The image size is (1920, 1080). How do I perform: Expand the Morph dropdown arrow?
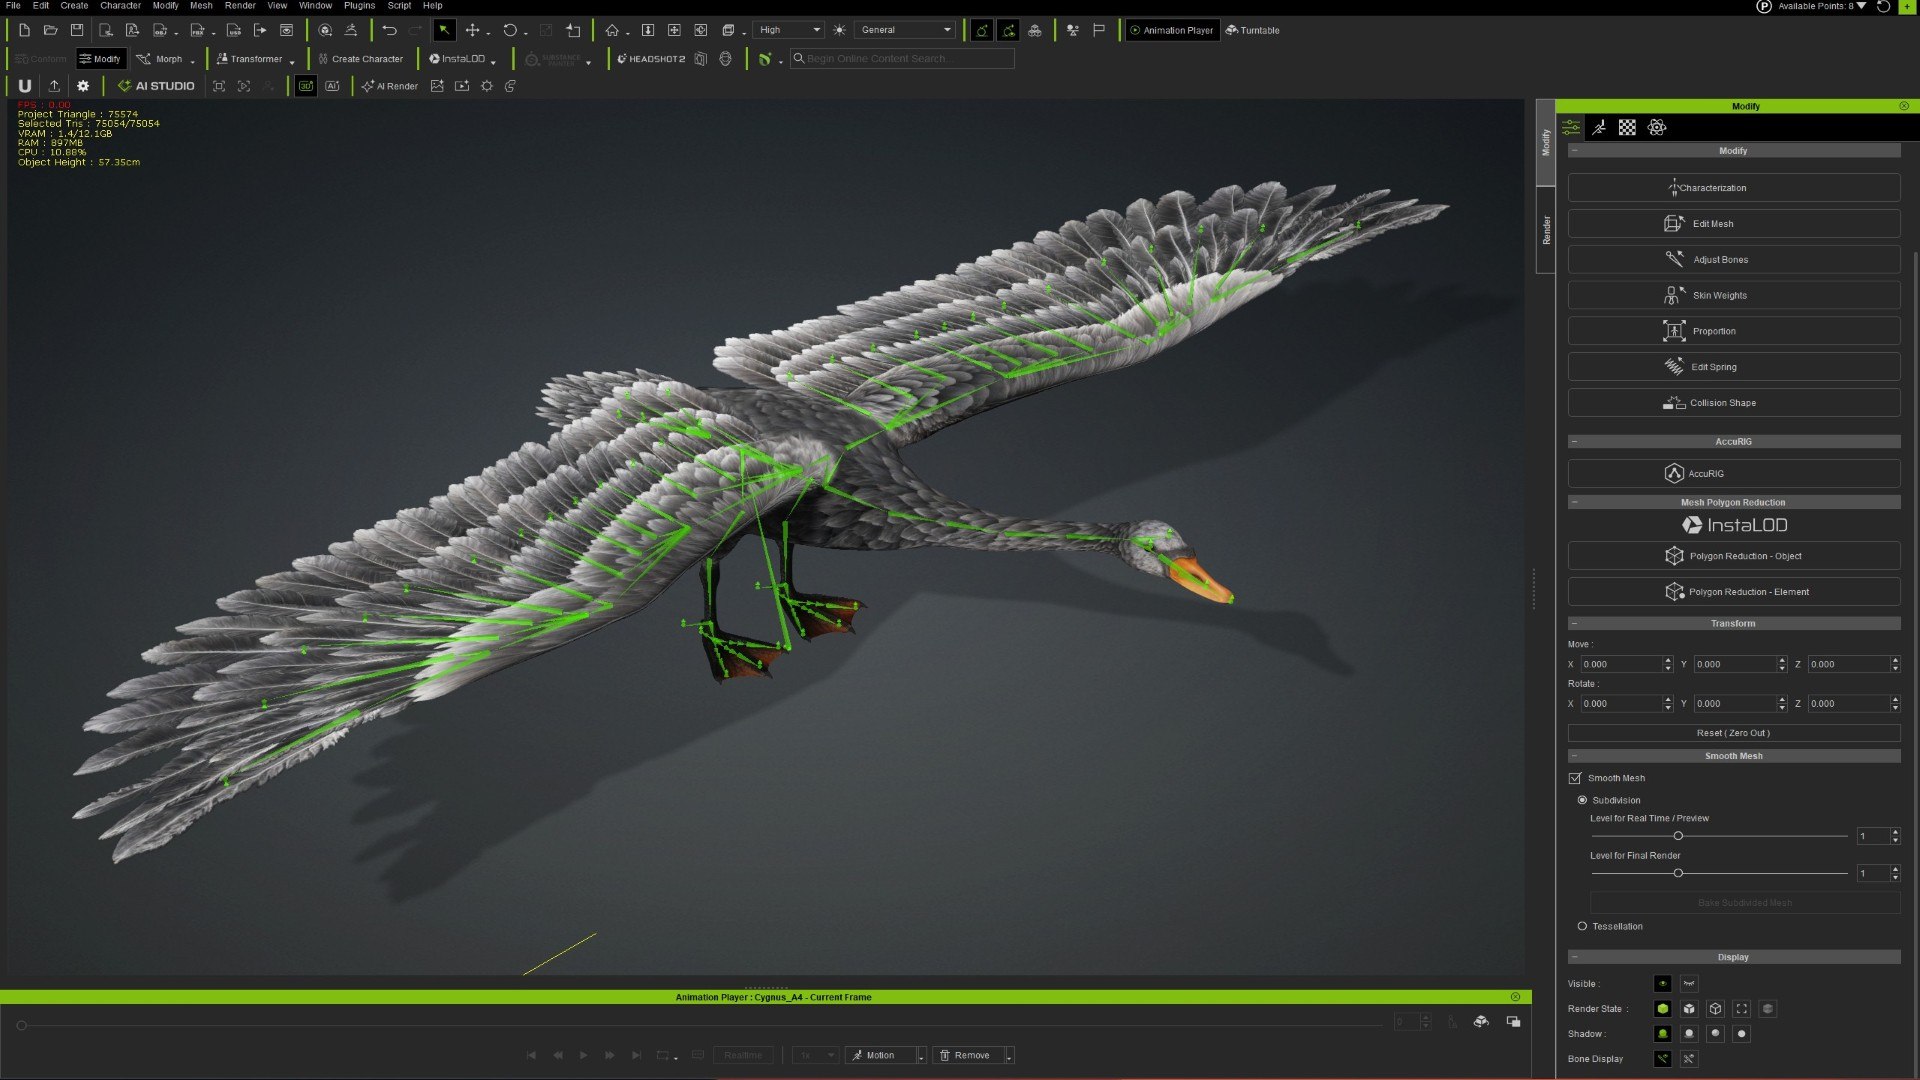[x=193, y=61]
